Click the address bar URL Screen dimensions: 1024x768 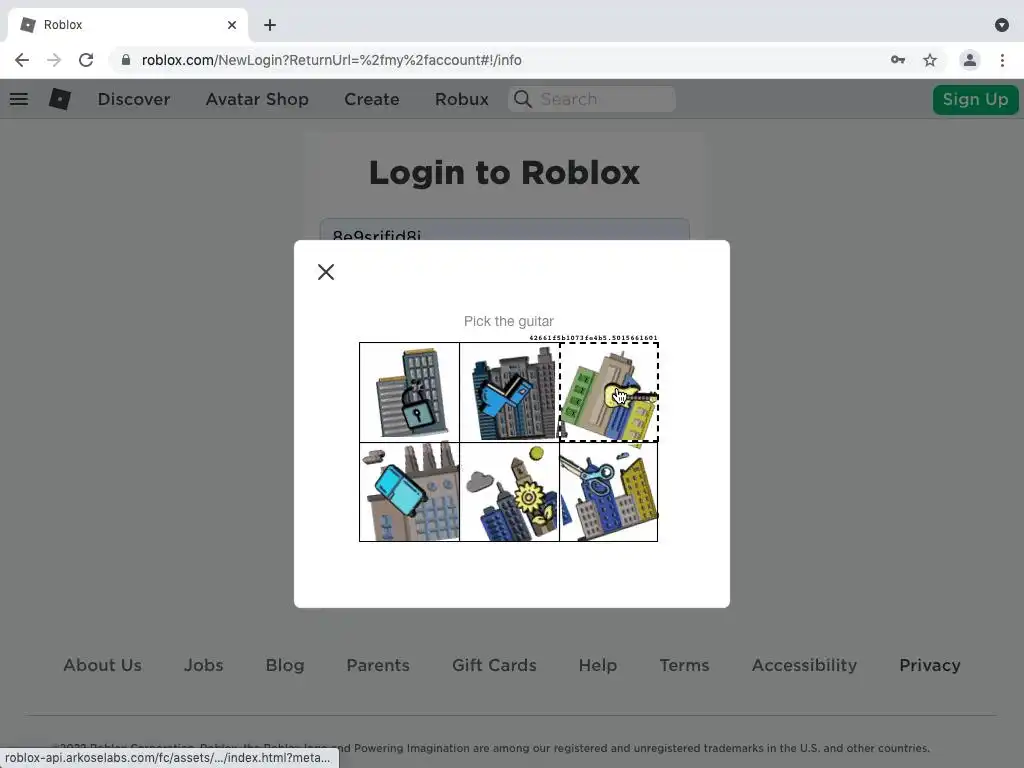coord(331,60)
